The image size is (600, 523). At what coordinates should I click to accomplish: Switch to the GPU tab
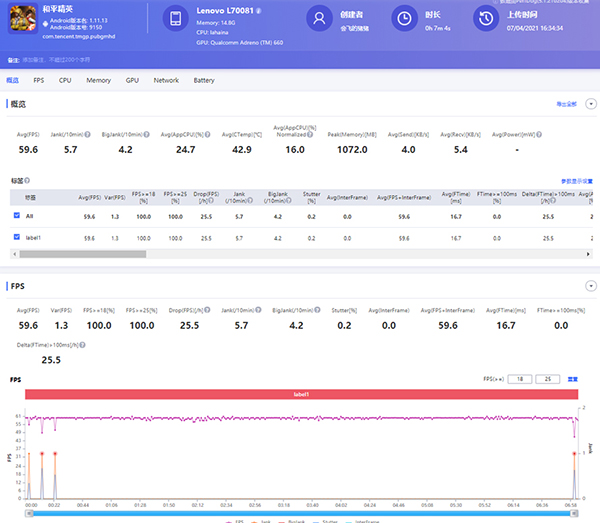coord(132,79)
